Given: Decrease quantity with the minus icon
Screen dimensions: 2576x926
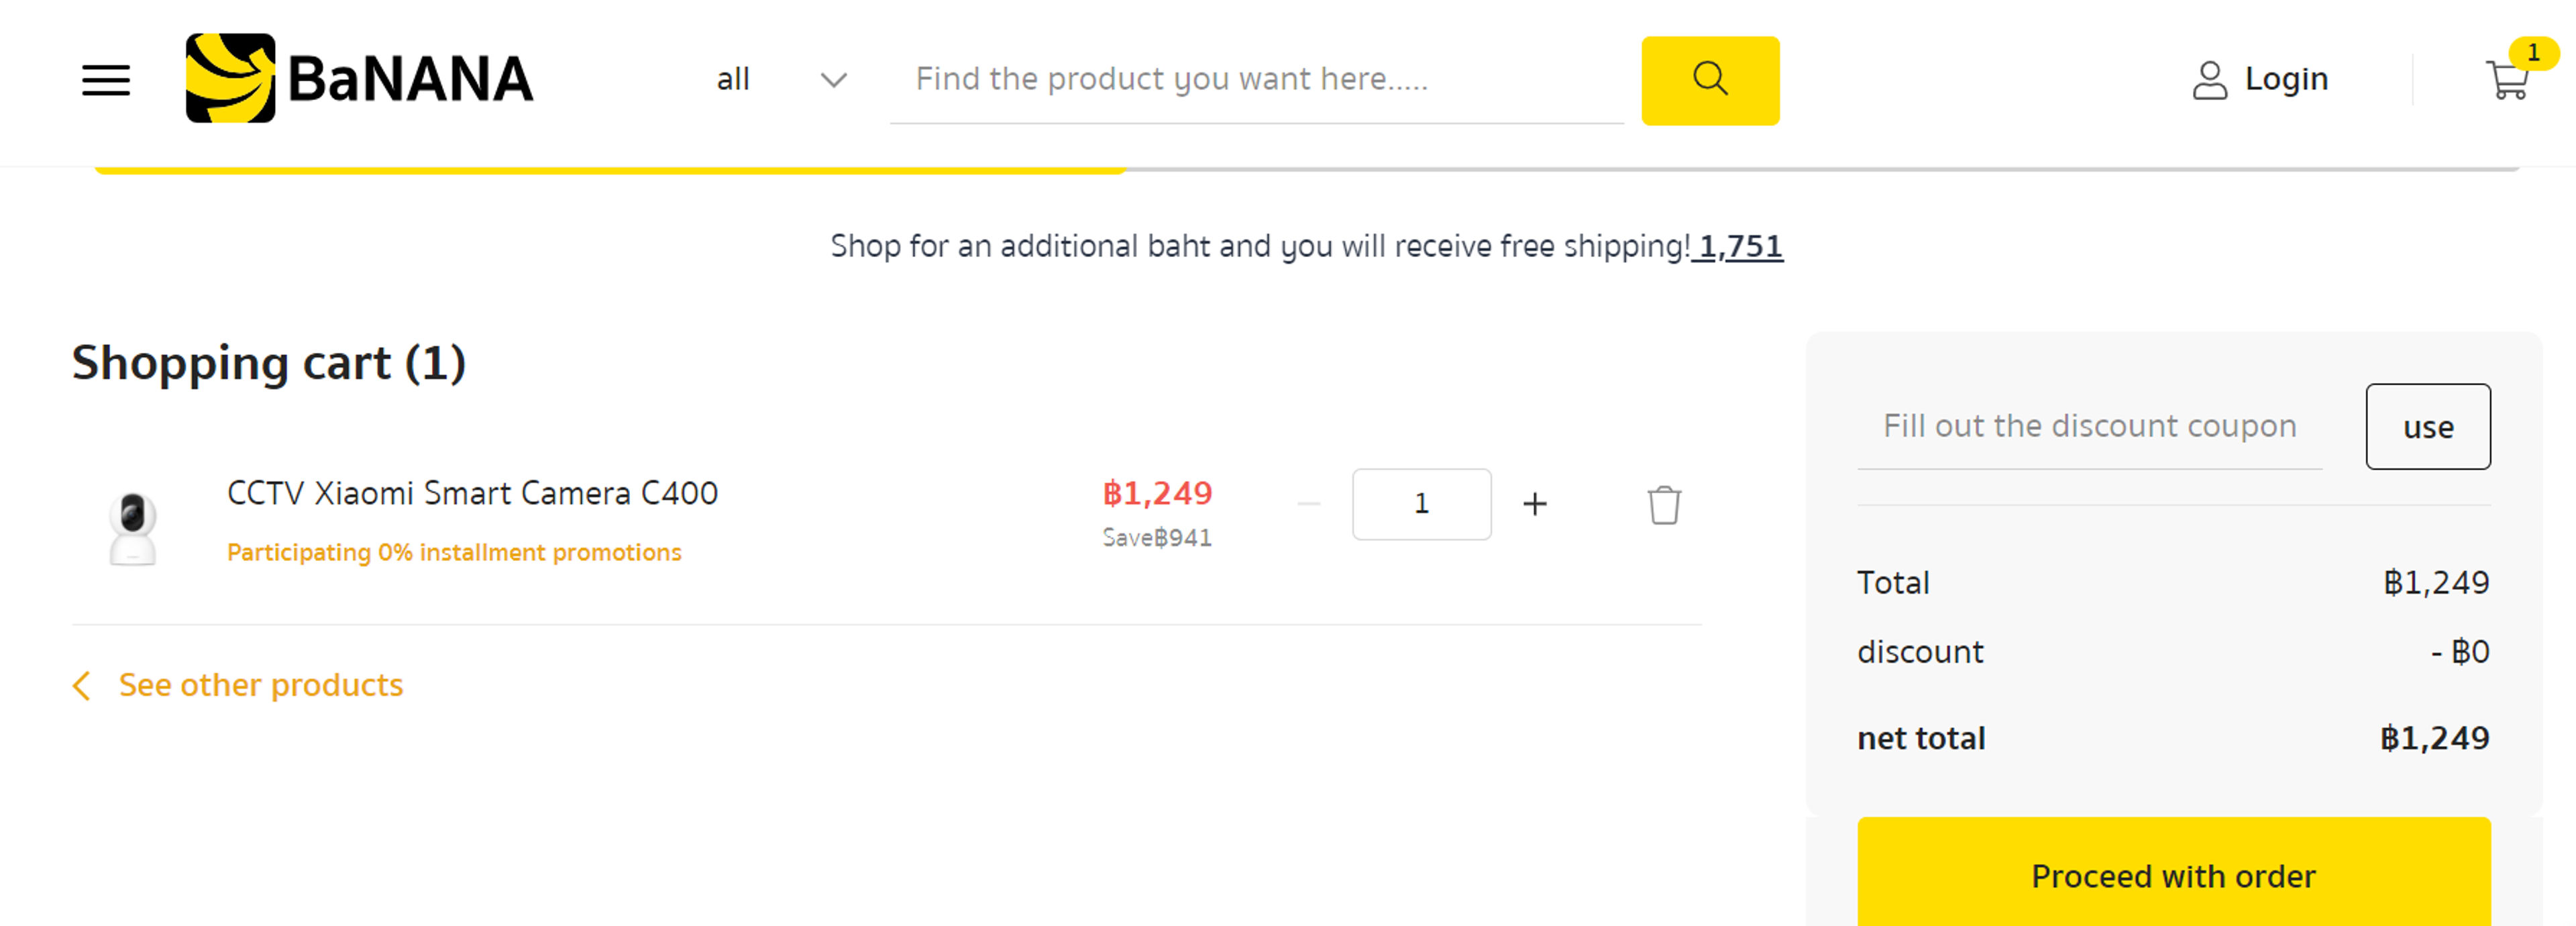Looking at the screenshot, I should coord(1308,504).
